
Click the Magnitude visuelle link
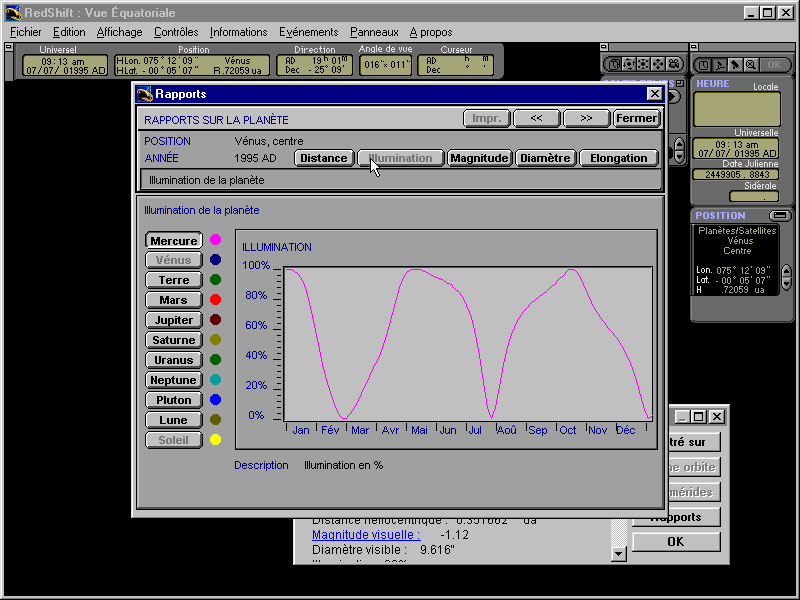[366, 535]
